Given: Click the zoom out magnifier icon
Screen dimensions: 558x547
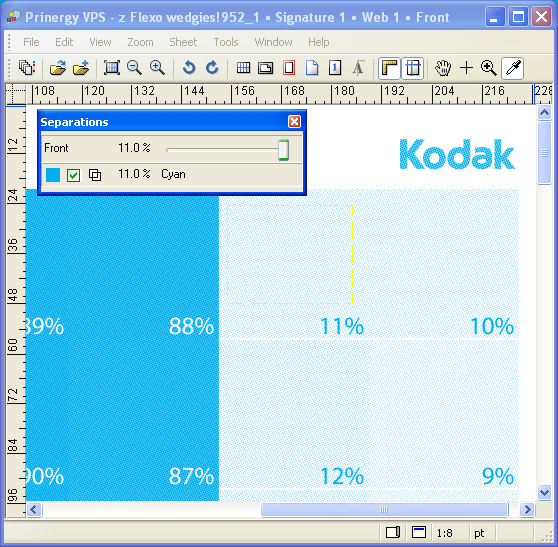Looking at the screenshot, I should (x=135, y=68).
